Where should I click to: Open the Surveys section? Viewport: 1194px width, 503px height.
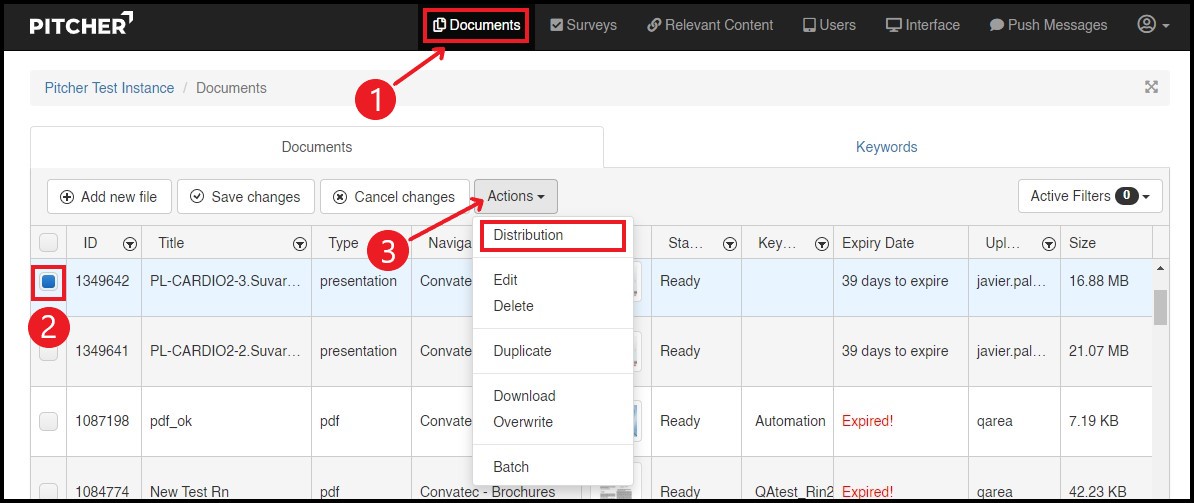(583, 25)
